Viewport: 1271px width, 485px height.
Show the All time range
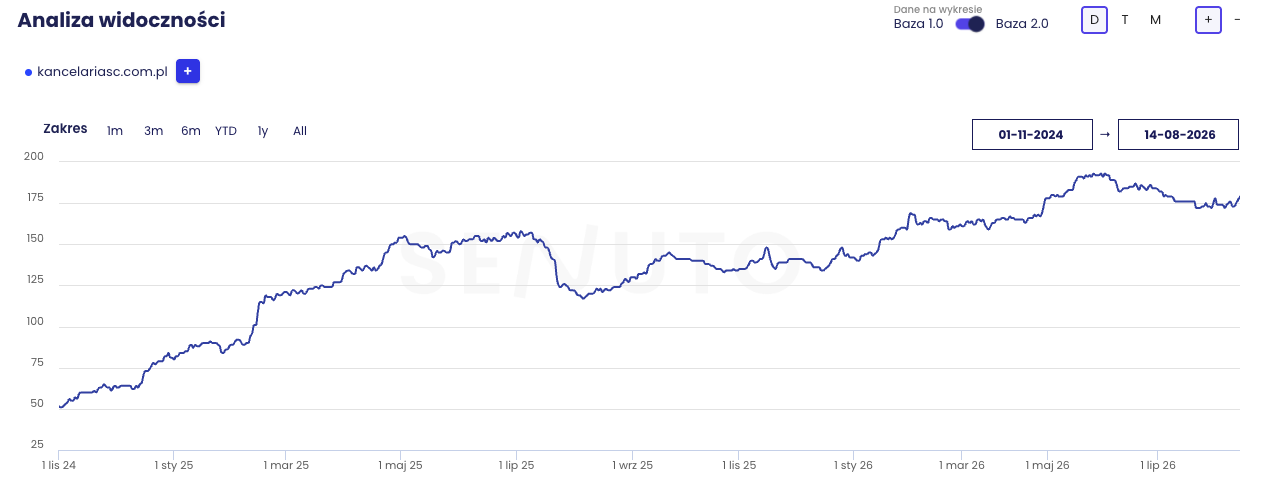(x=300, y=131)
